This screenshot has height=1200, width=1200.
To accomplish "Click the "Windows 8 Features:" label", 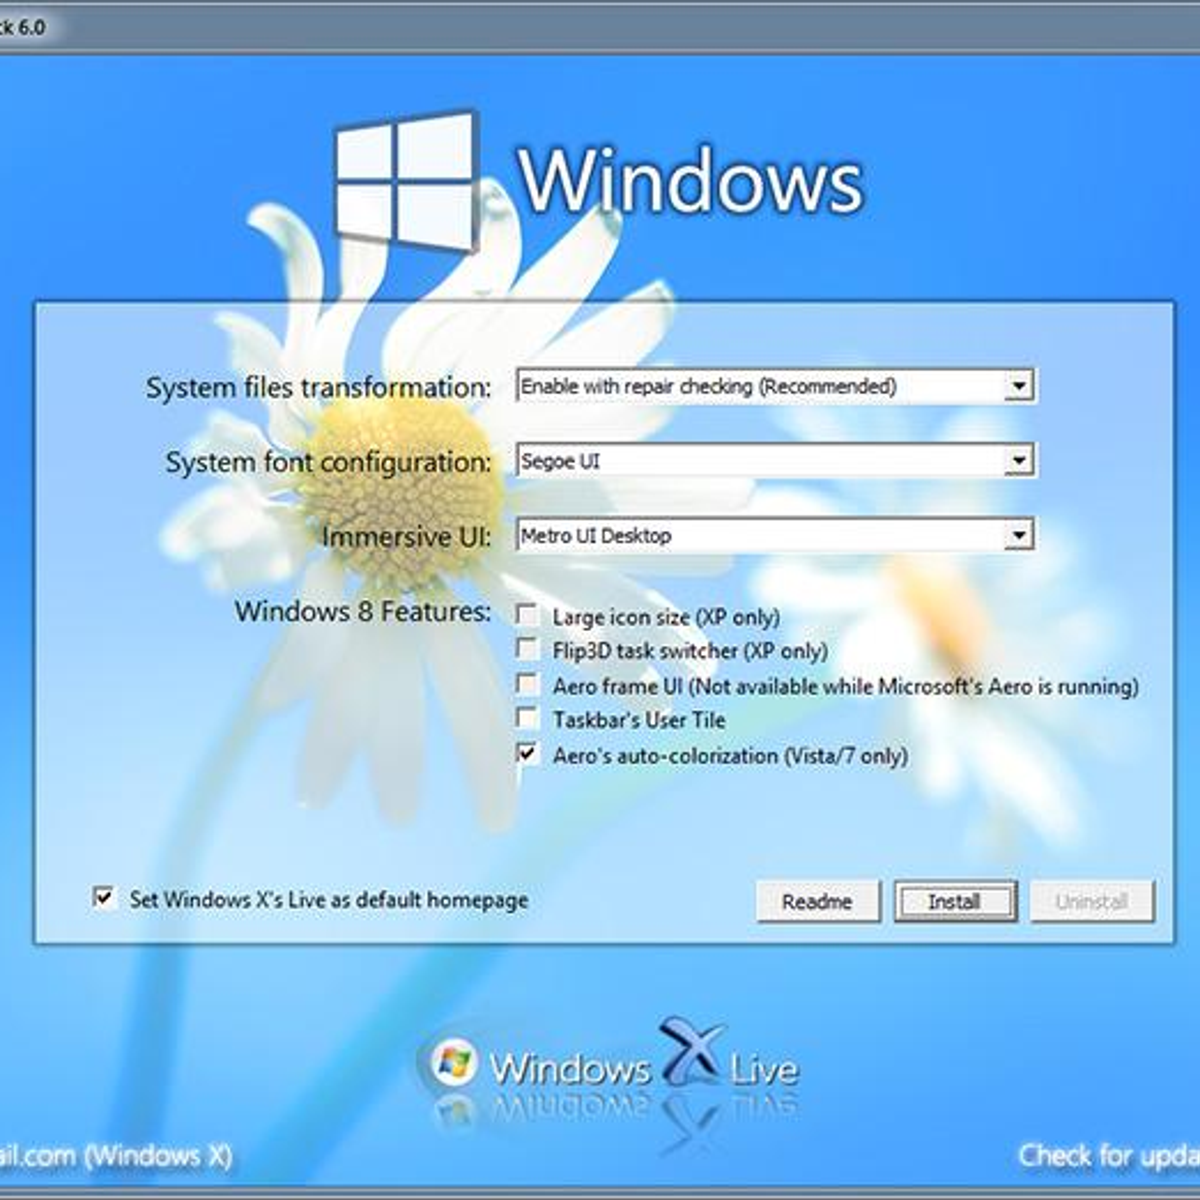I will (x=363, y=611).
